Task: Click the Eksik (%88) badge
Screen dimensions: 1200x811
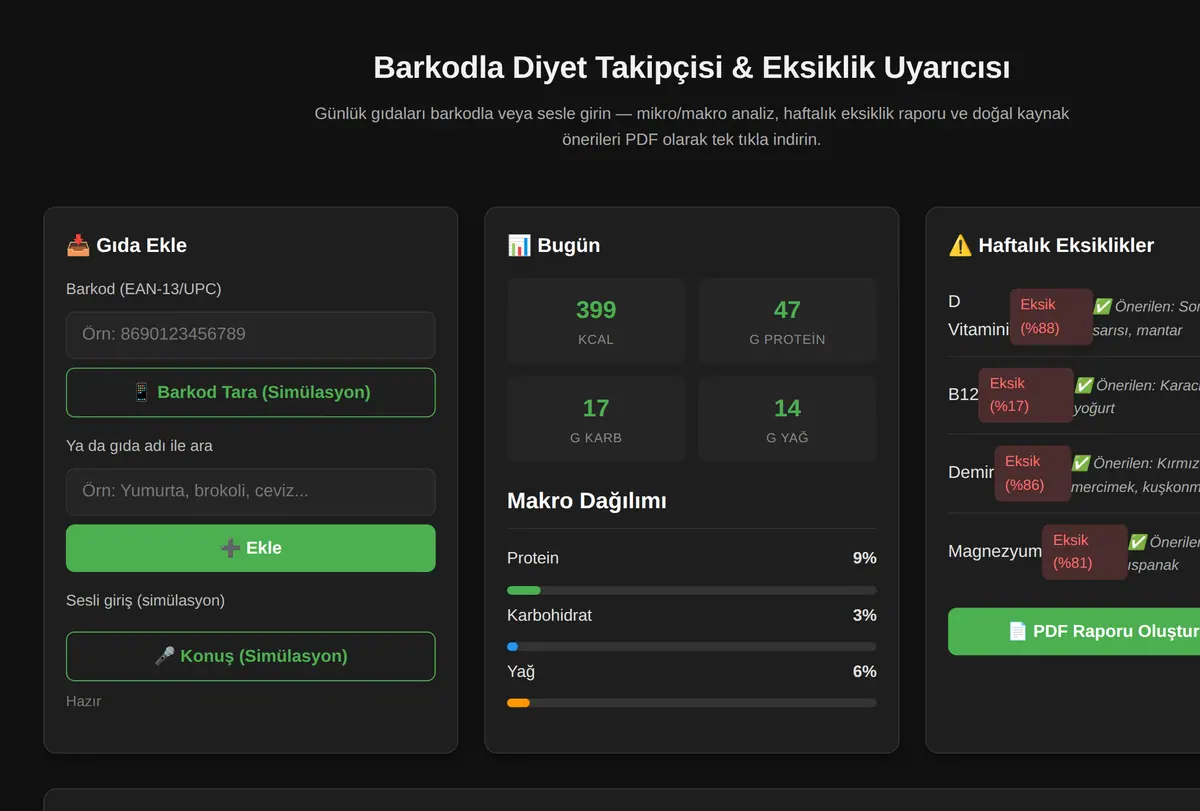Action: (x=1051, y=317)
